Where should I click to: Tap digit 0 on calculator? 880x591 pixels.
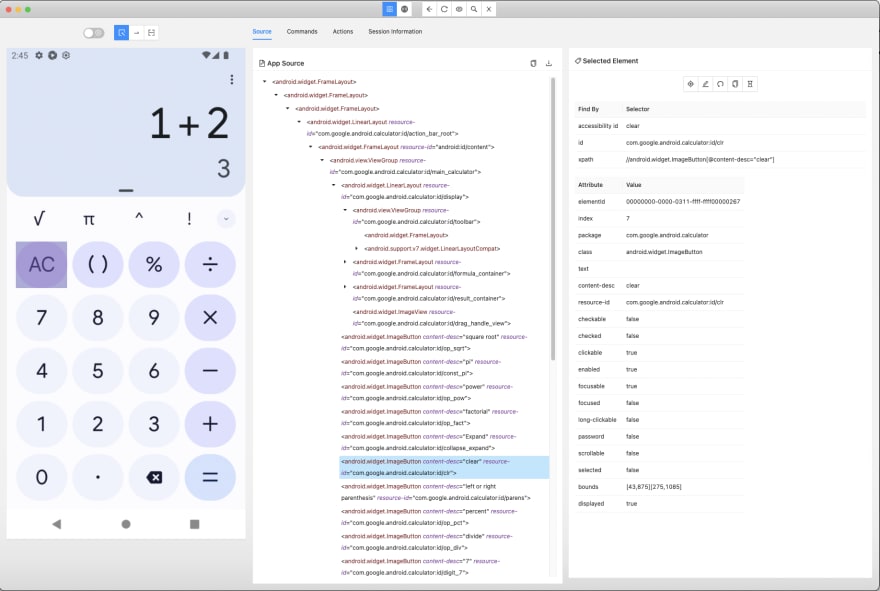point(42,477)
